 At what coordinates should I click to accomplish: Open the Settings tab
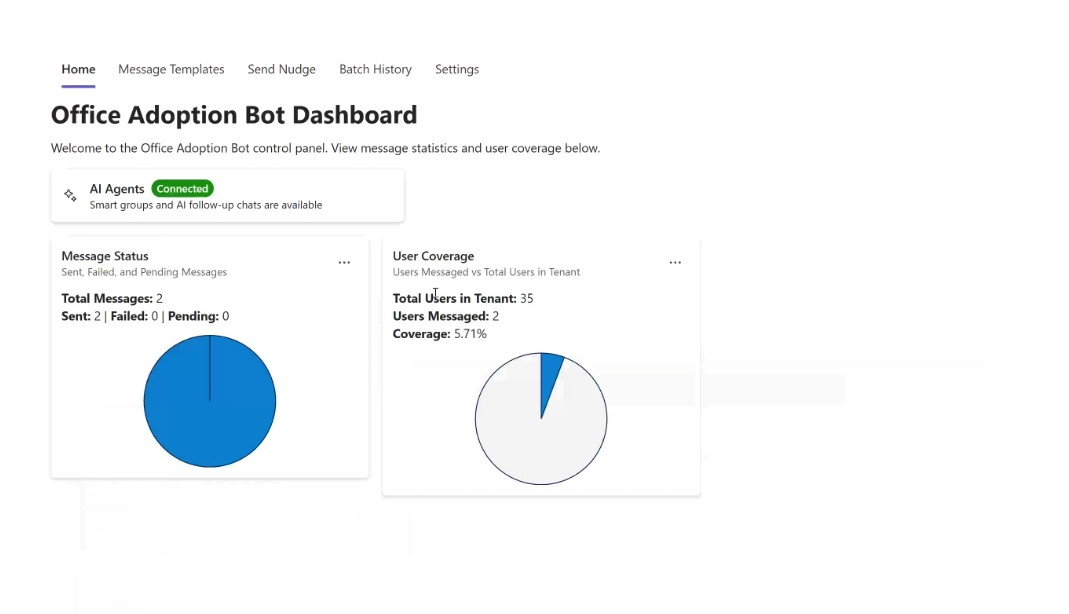pos(457,69)
